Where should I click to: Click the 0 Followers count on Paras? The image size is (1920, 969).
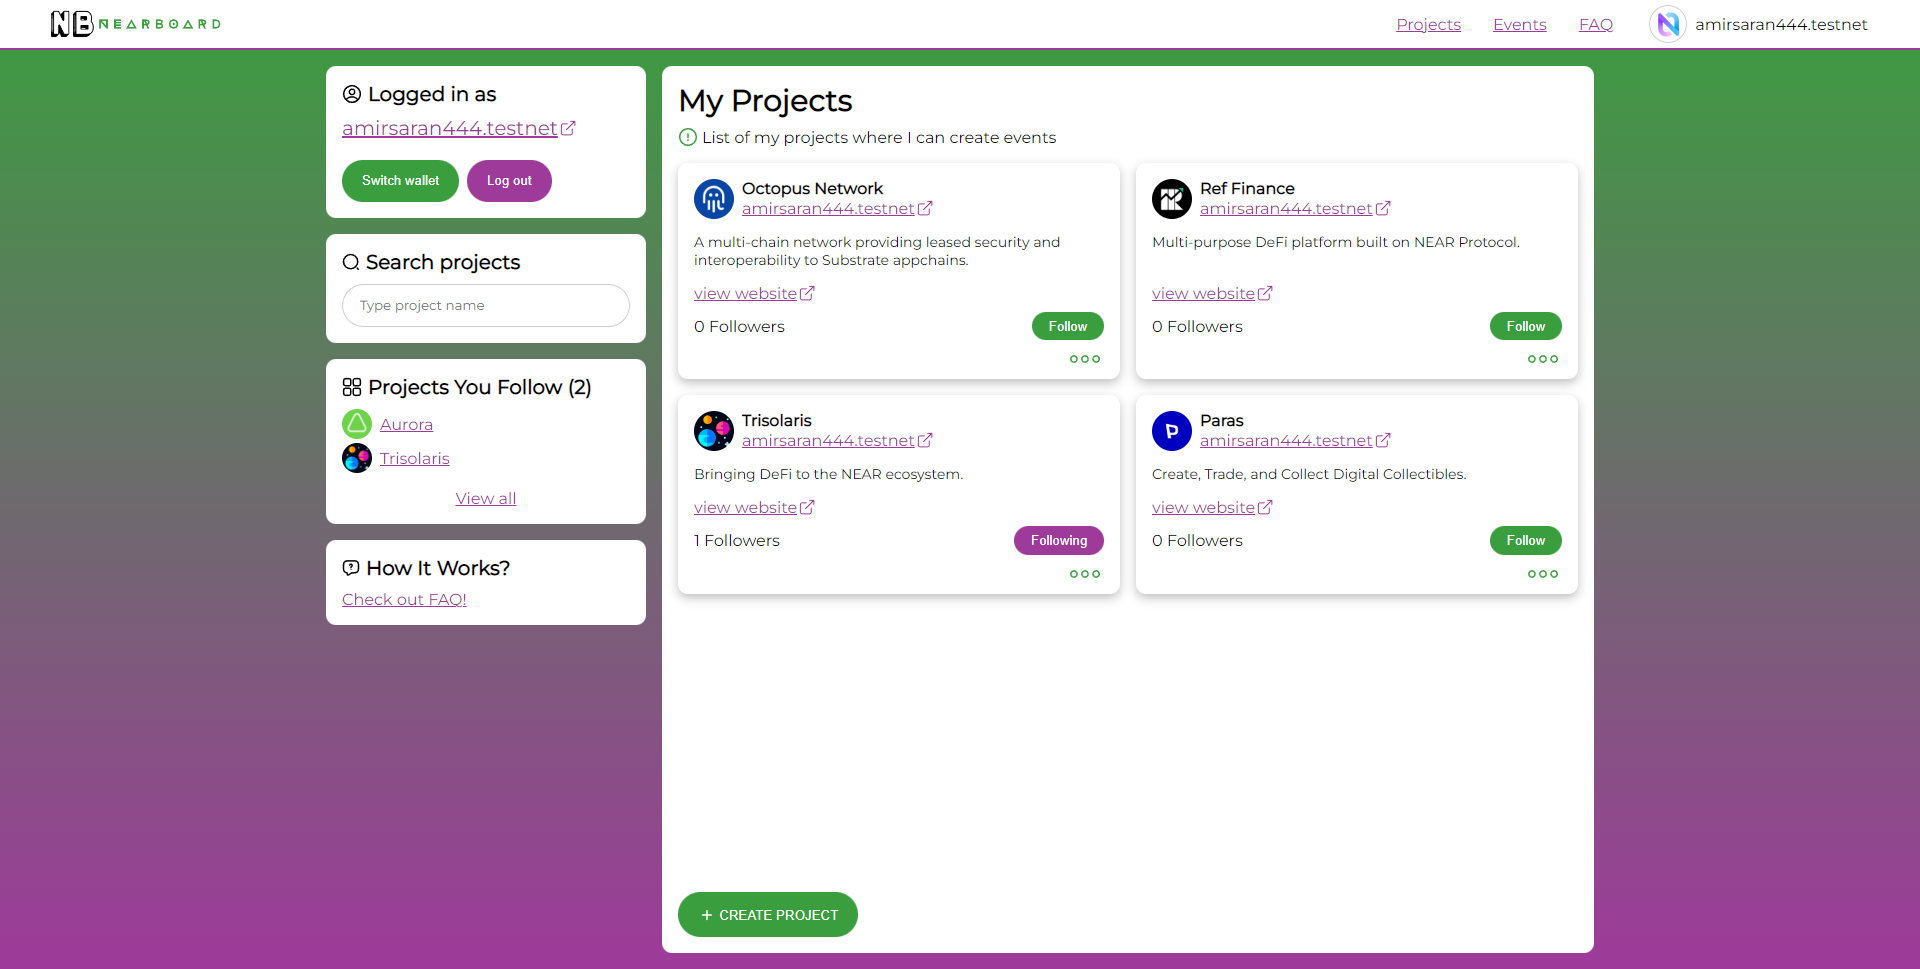tap(1197, 540)
